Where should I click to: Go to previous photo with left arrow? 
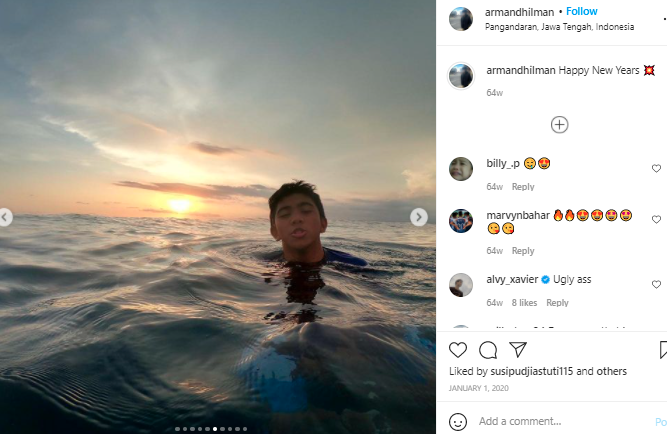6,217
